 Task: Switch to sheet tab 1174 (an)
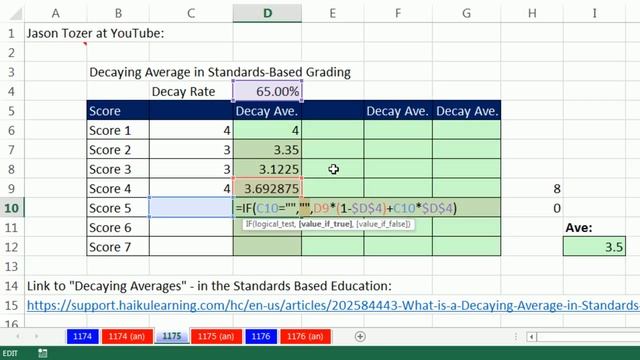pos(127,337)
